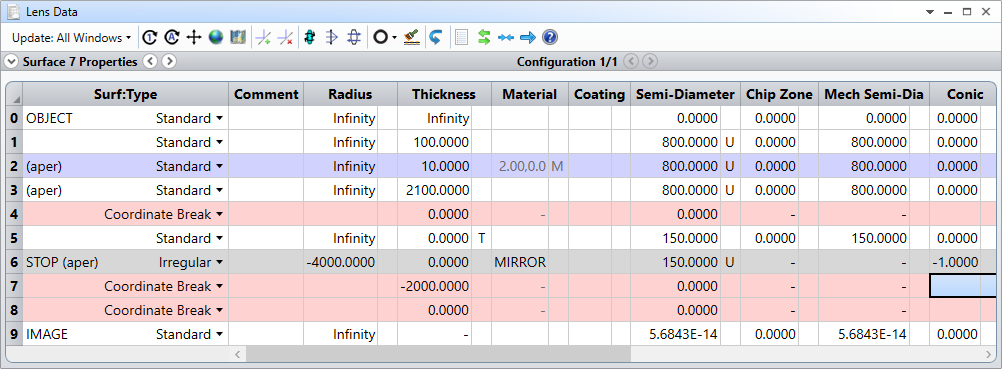This screenshot has height=369, width=1002.
Task: Select the thickness cell showing 10.0000
Action: (x=435, y=166)
